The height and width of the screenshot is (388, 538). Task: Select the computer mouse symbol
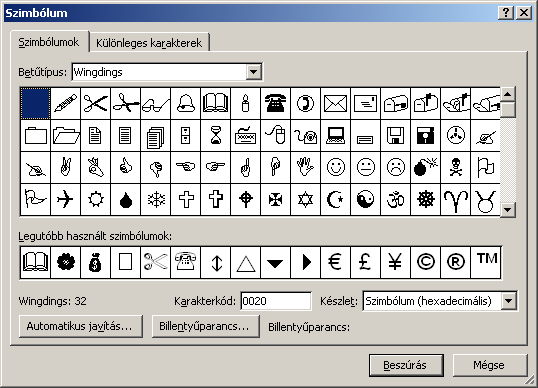tap(276, 135)
